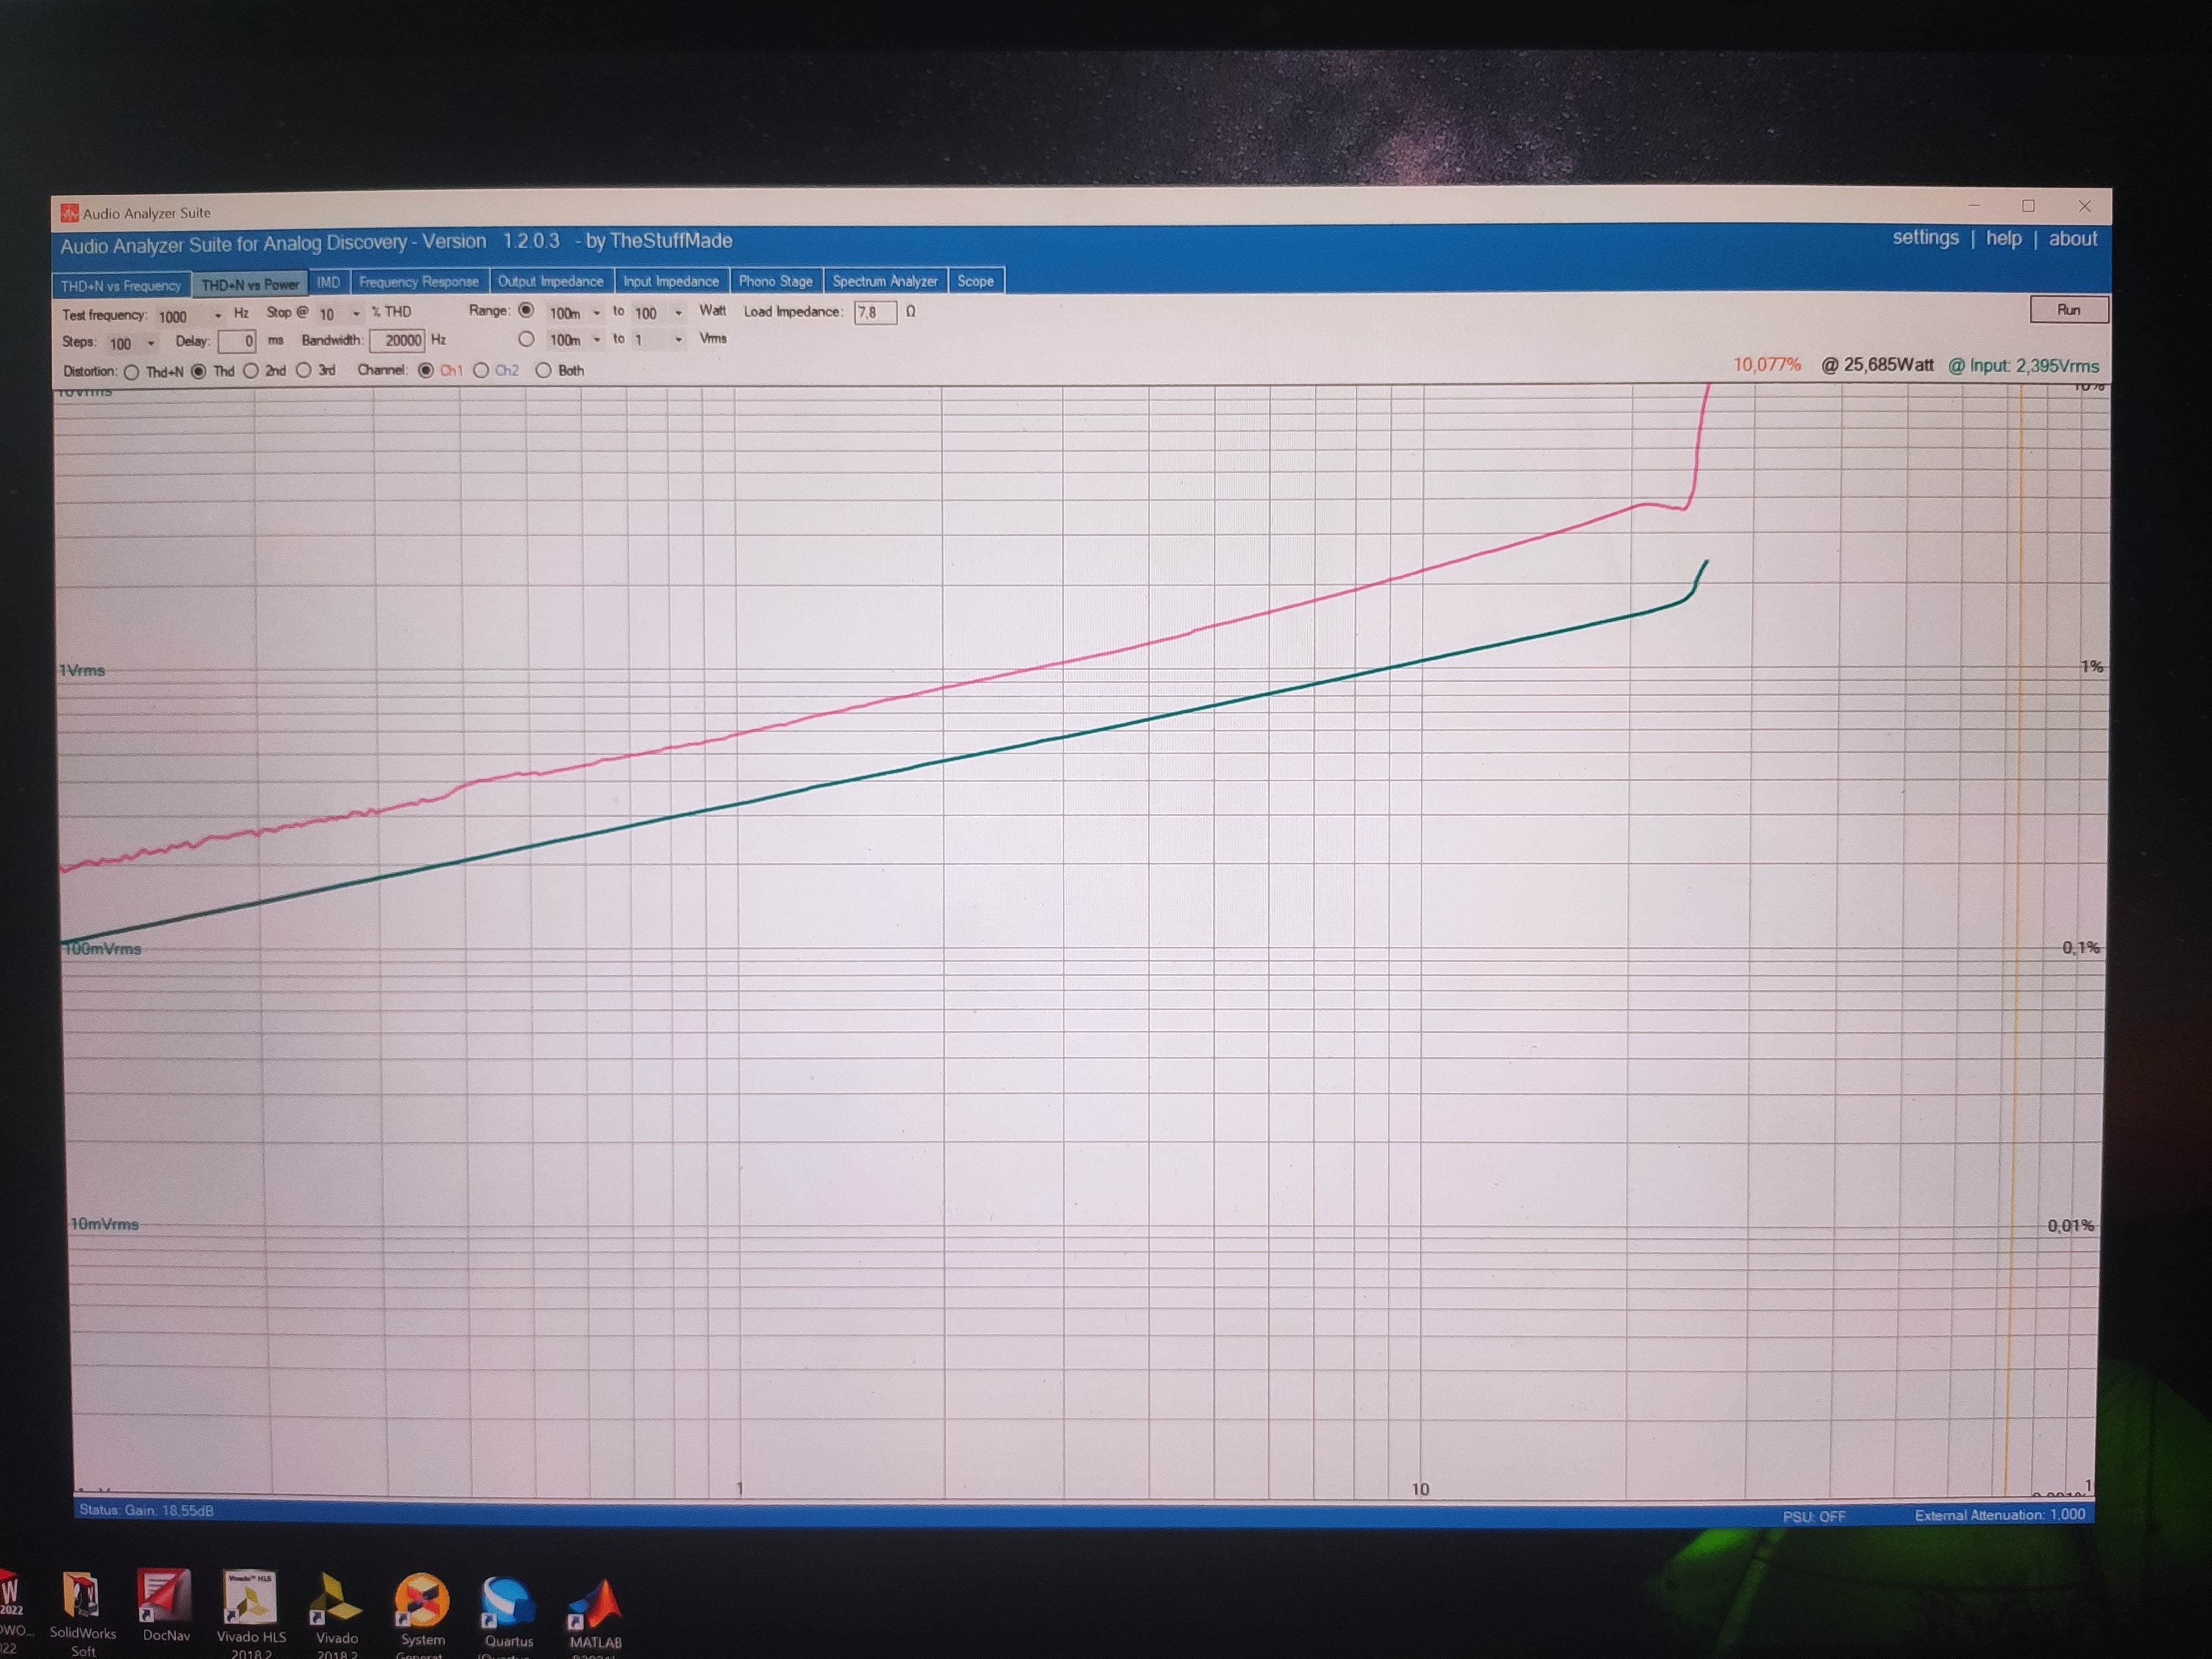Image resolution: width=2212 pixels, height=1659 pixels.
Task: Launch the System Generator shortcut
Action: tap(421, 1604)
